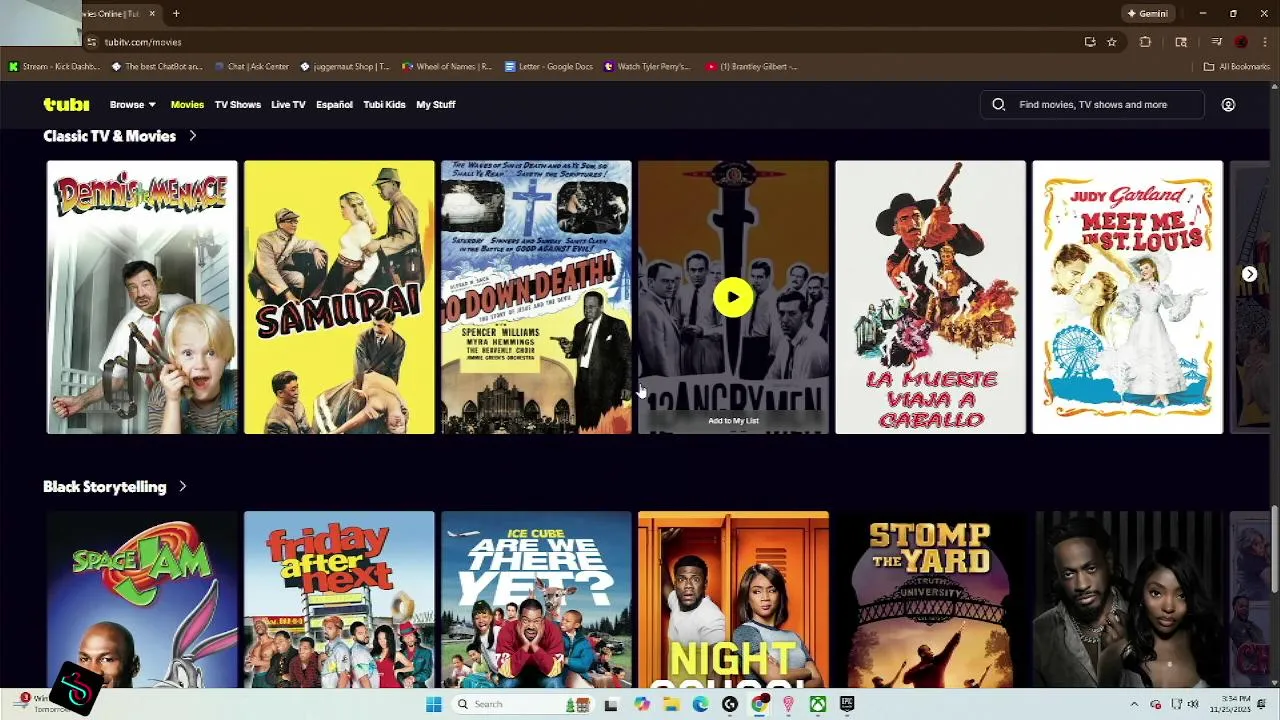Open Friday After Next poster
1280x720 pixels.
(x=339, y=600)
